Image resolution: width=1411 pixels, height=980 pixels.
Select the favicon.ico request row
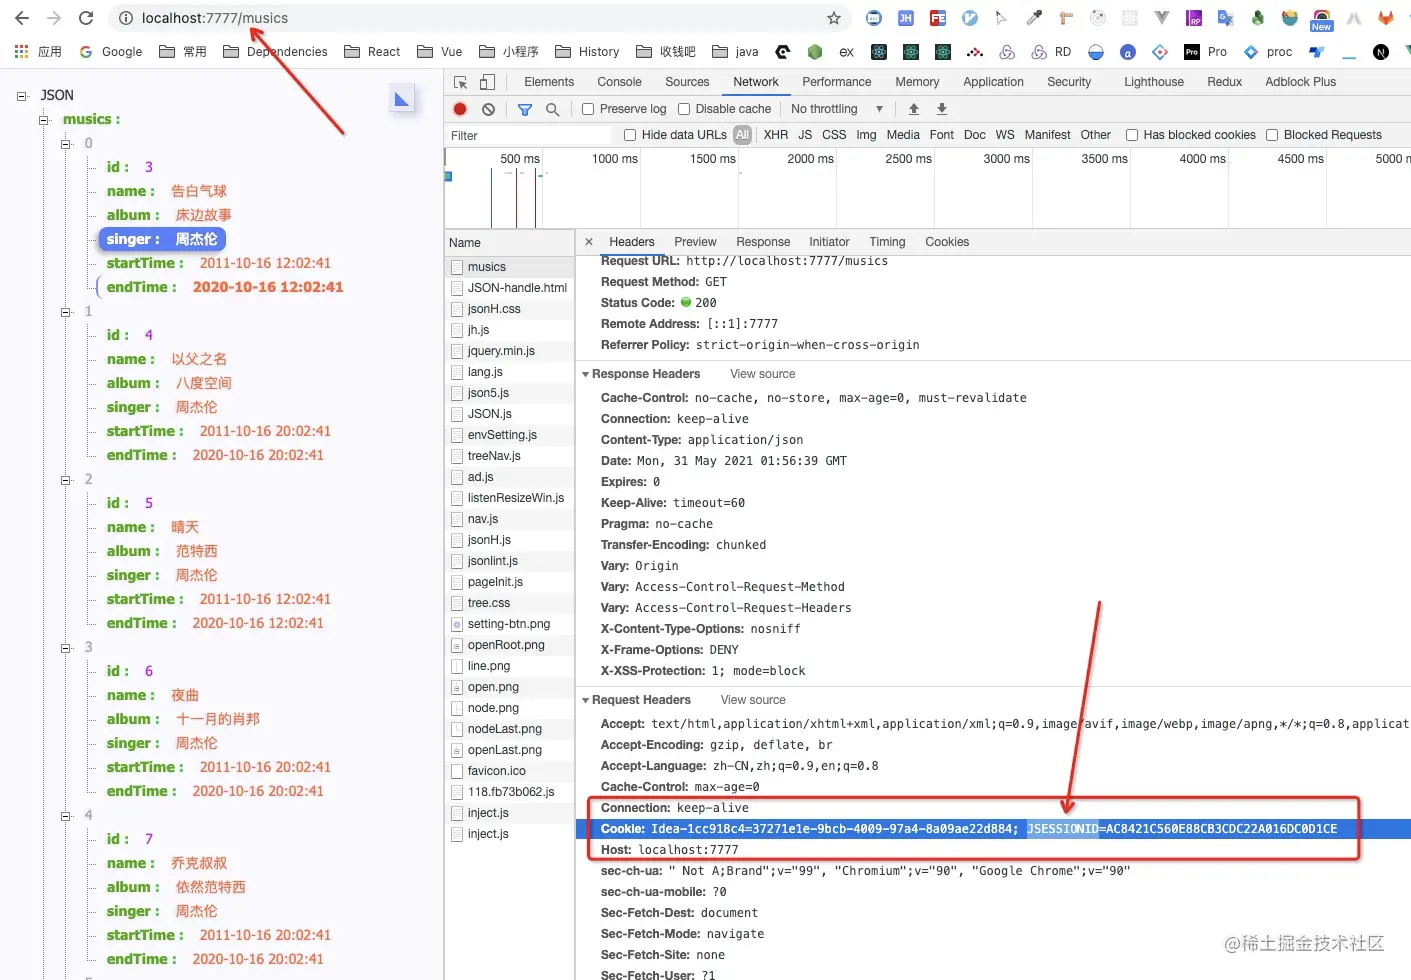click(x=510, y=771)
